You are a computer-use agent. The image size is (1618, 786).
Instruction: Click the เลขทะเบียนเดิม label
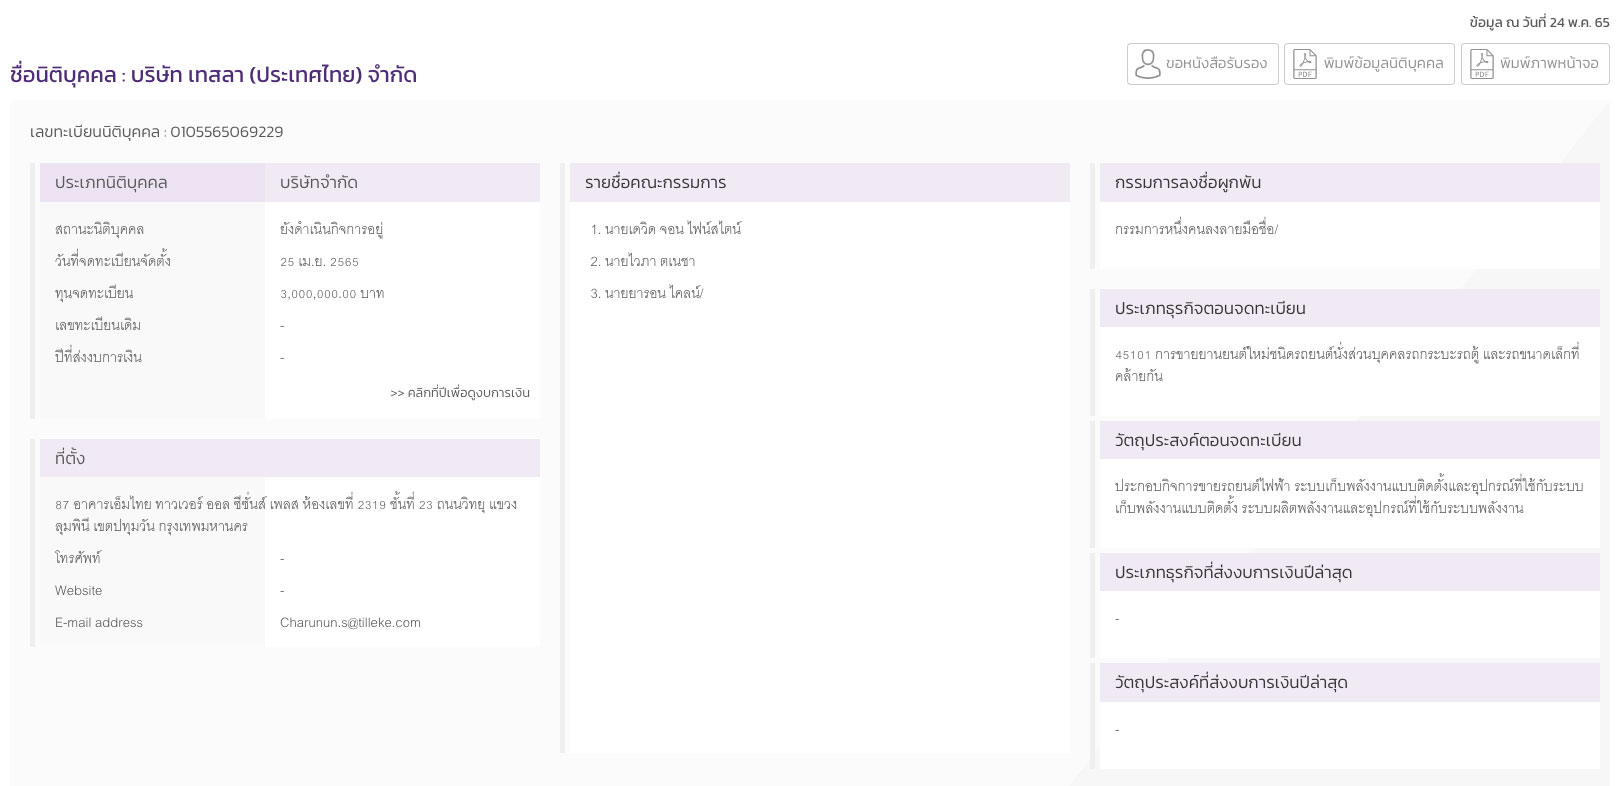[x=98, y=325]
